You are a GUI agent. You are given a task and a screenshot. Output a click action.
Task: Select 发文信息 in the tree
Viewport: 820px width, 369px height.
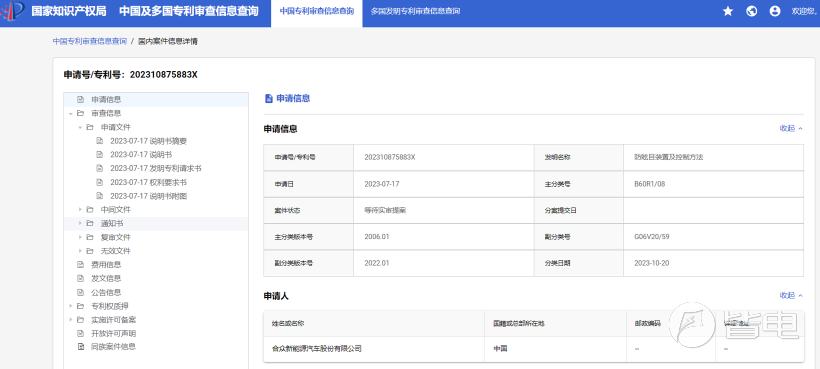106,278
